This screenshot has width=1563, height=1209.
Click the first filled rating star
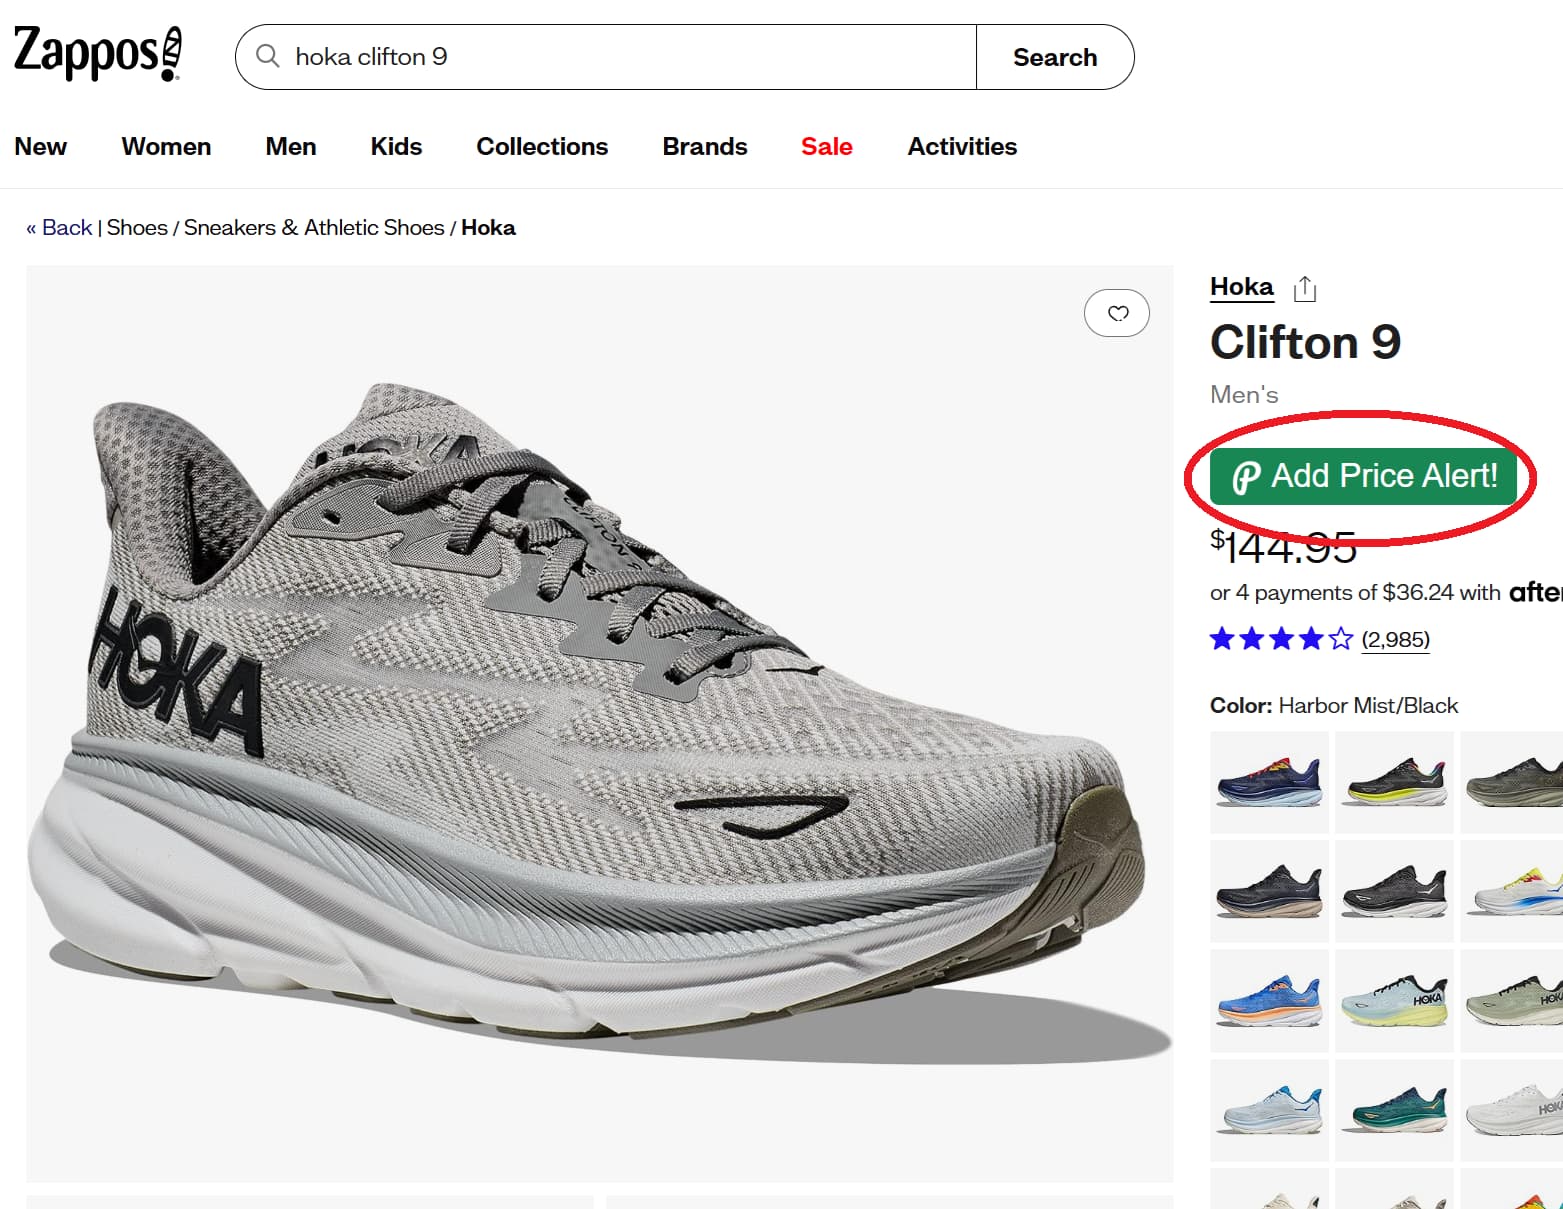click(x=1221, y=638)
